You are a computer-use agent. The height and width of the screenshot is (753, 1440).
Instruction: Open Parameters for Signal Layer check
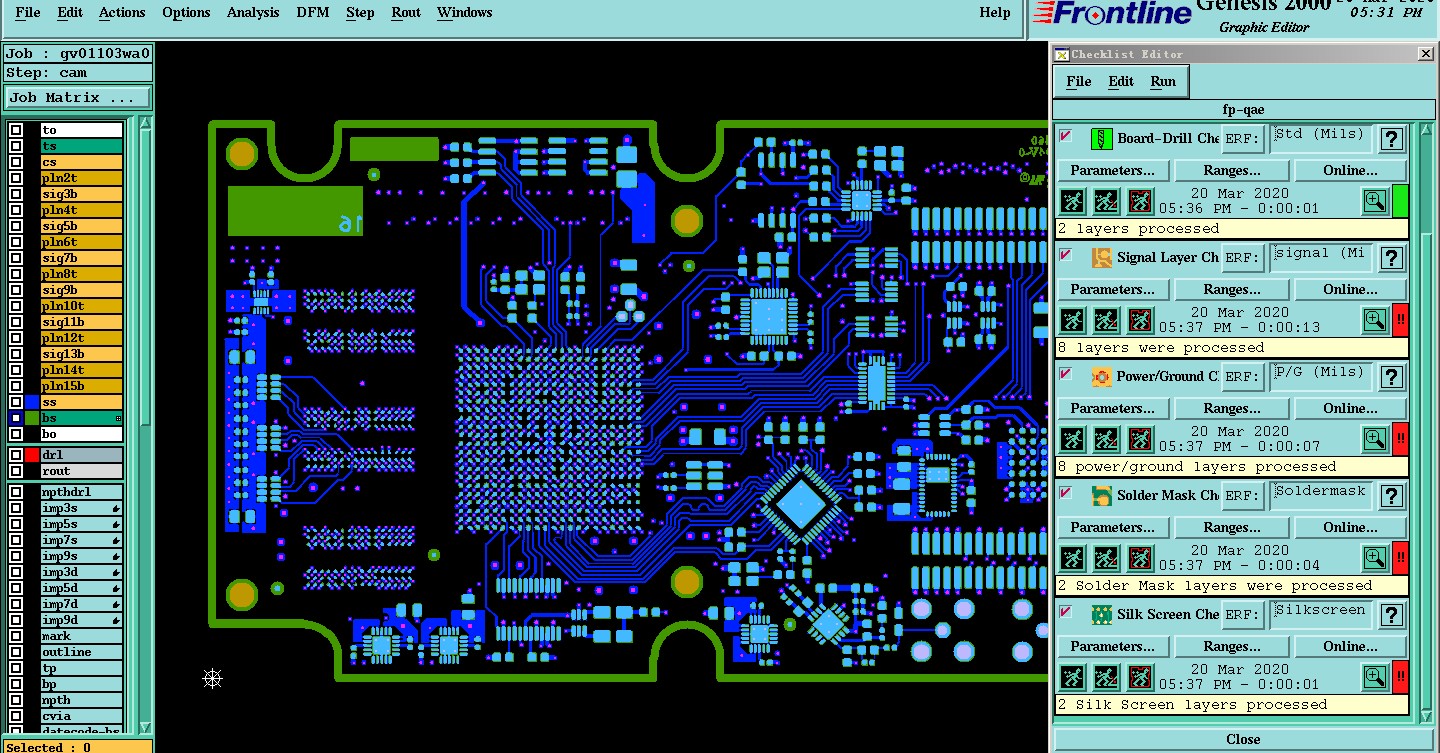(1113, 289)
